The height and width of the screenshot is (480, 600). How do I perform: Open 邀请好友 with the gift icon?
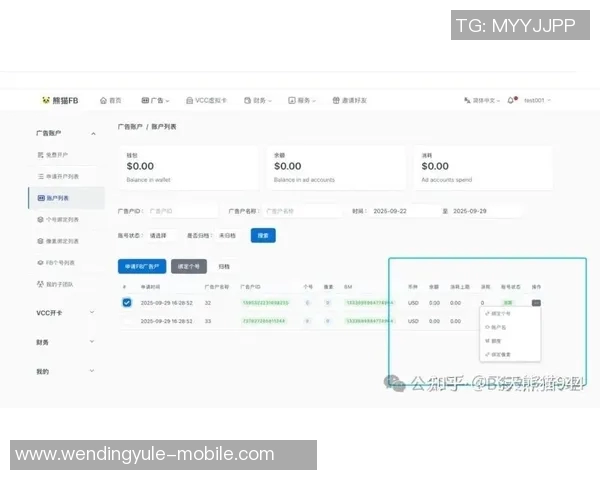pos(349,100)
